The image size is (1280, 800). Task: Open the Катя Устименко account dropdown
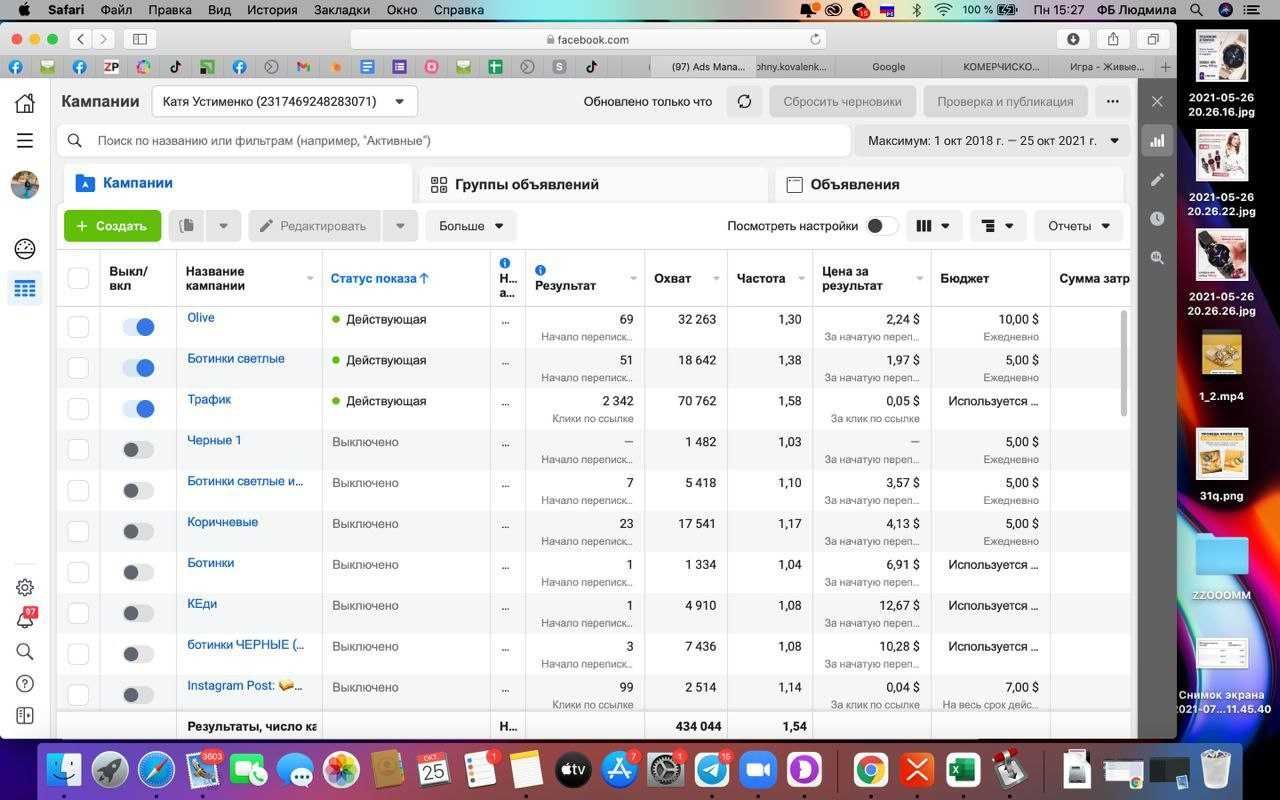tap(285, 101)
